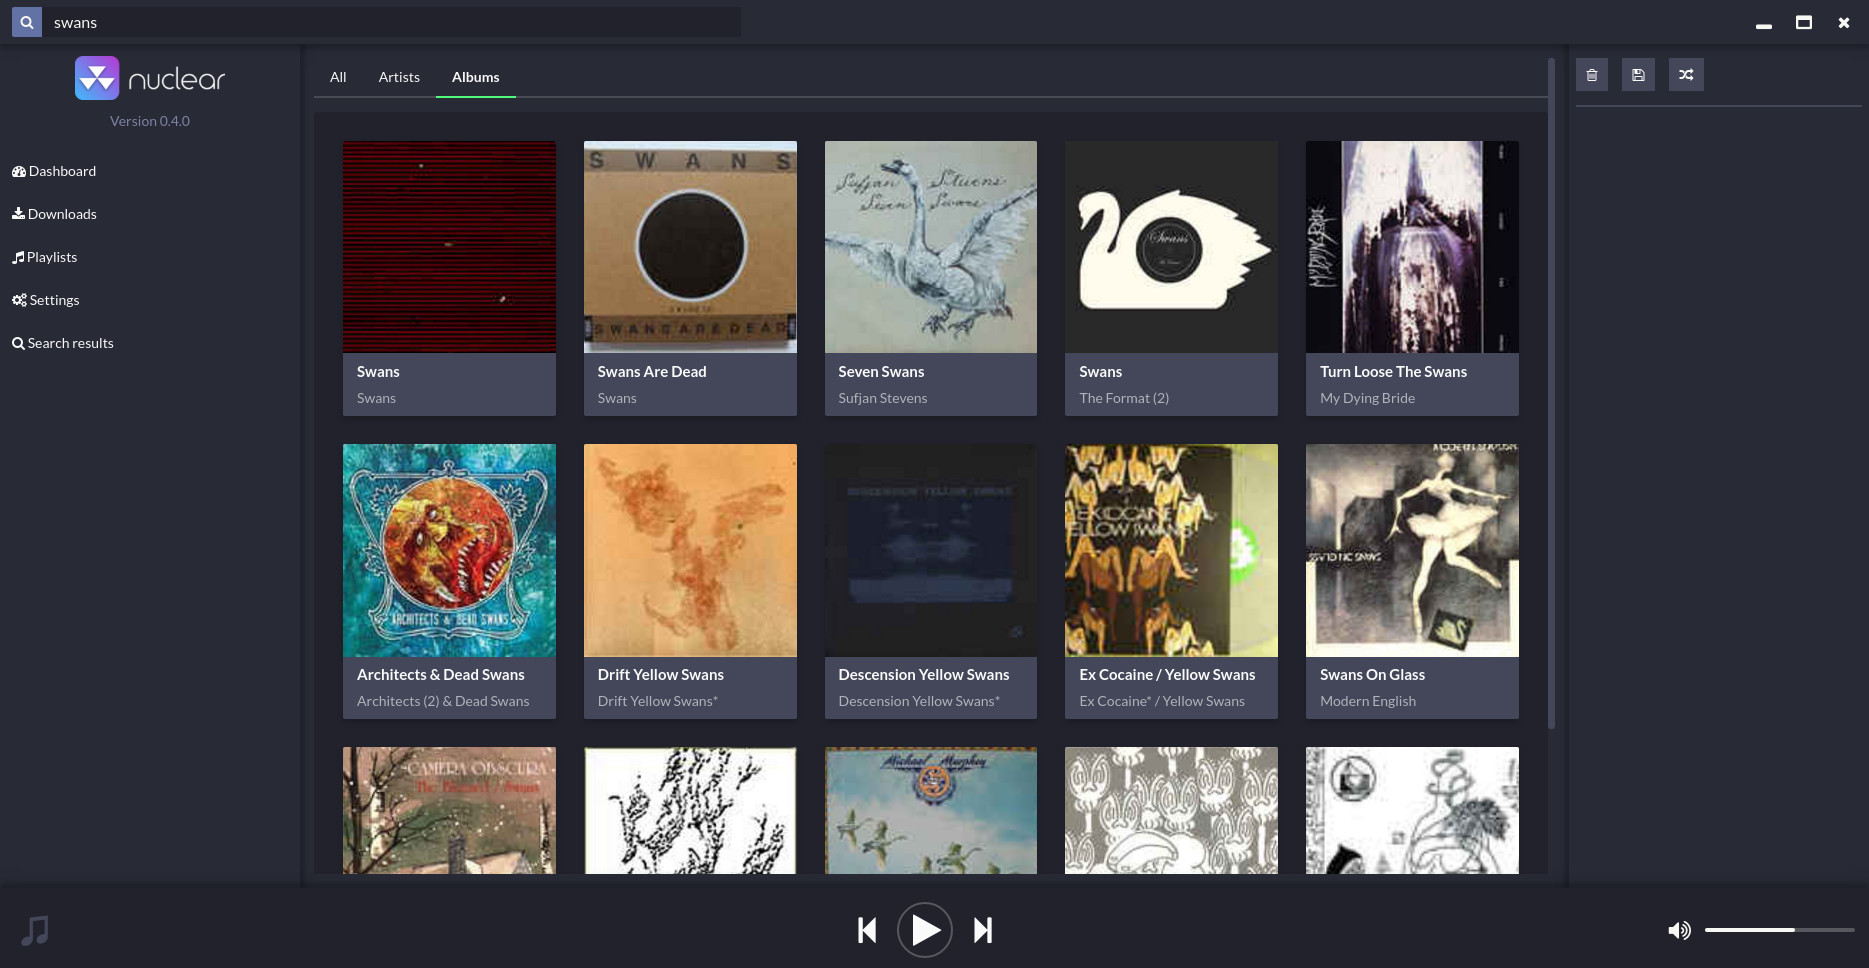
Task: Click the search magnifier icon
Action: pyautogui.click(x=27, y=22)
